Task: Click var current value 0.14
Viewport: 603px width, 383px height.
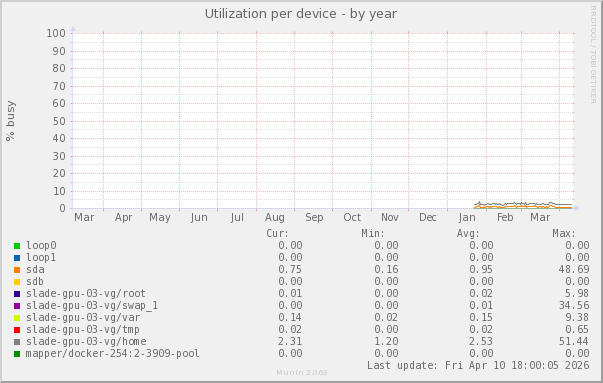Action: 290,317
